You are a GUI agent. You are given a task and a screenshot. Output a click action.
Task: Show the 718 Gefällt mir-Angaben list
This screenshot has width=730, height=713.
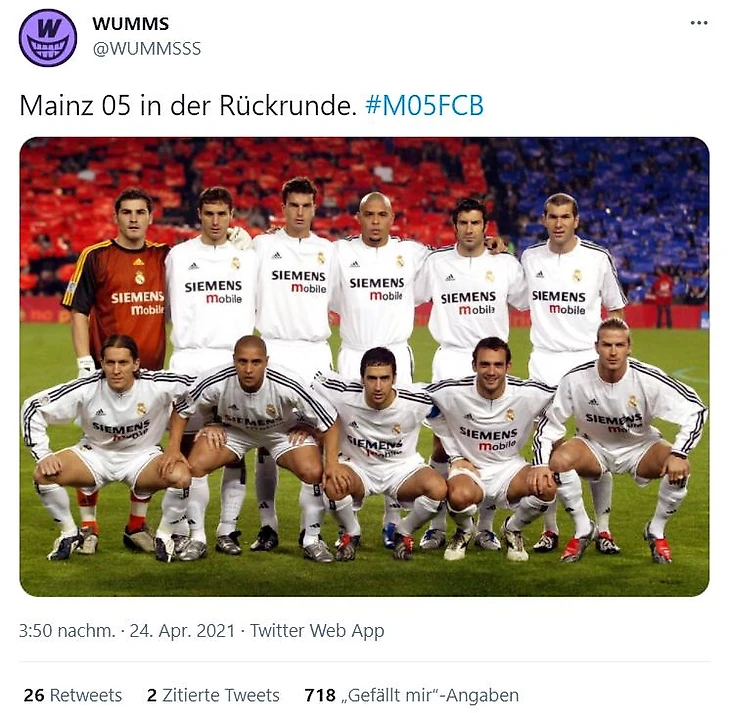[412, 695]
